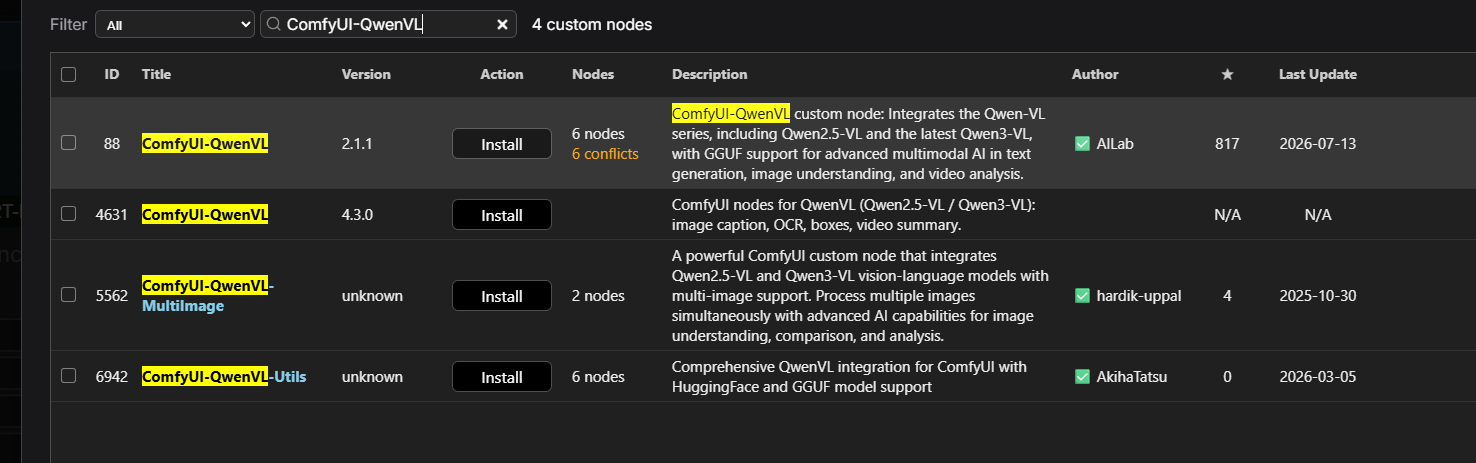Open ComfyUI-QwenVL-Utils title link
Image resolution: width=1476 pixels, height=463 pixels.
[x=224, y=377]
